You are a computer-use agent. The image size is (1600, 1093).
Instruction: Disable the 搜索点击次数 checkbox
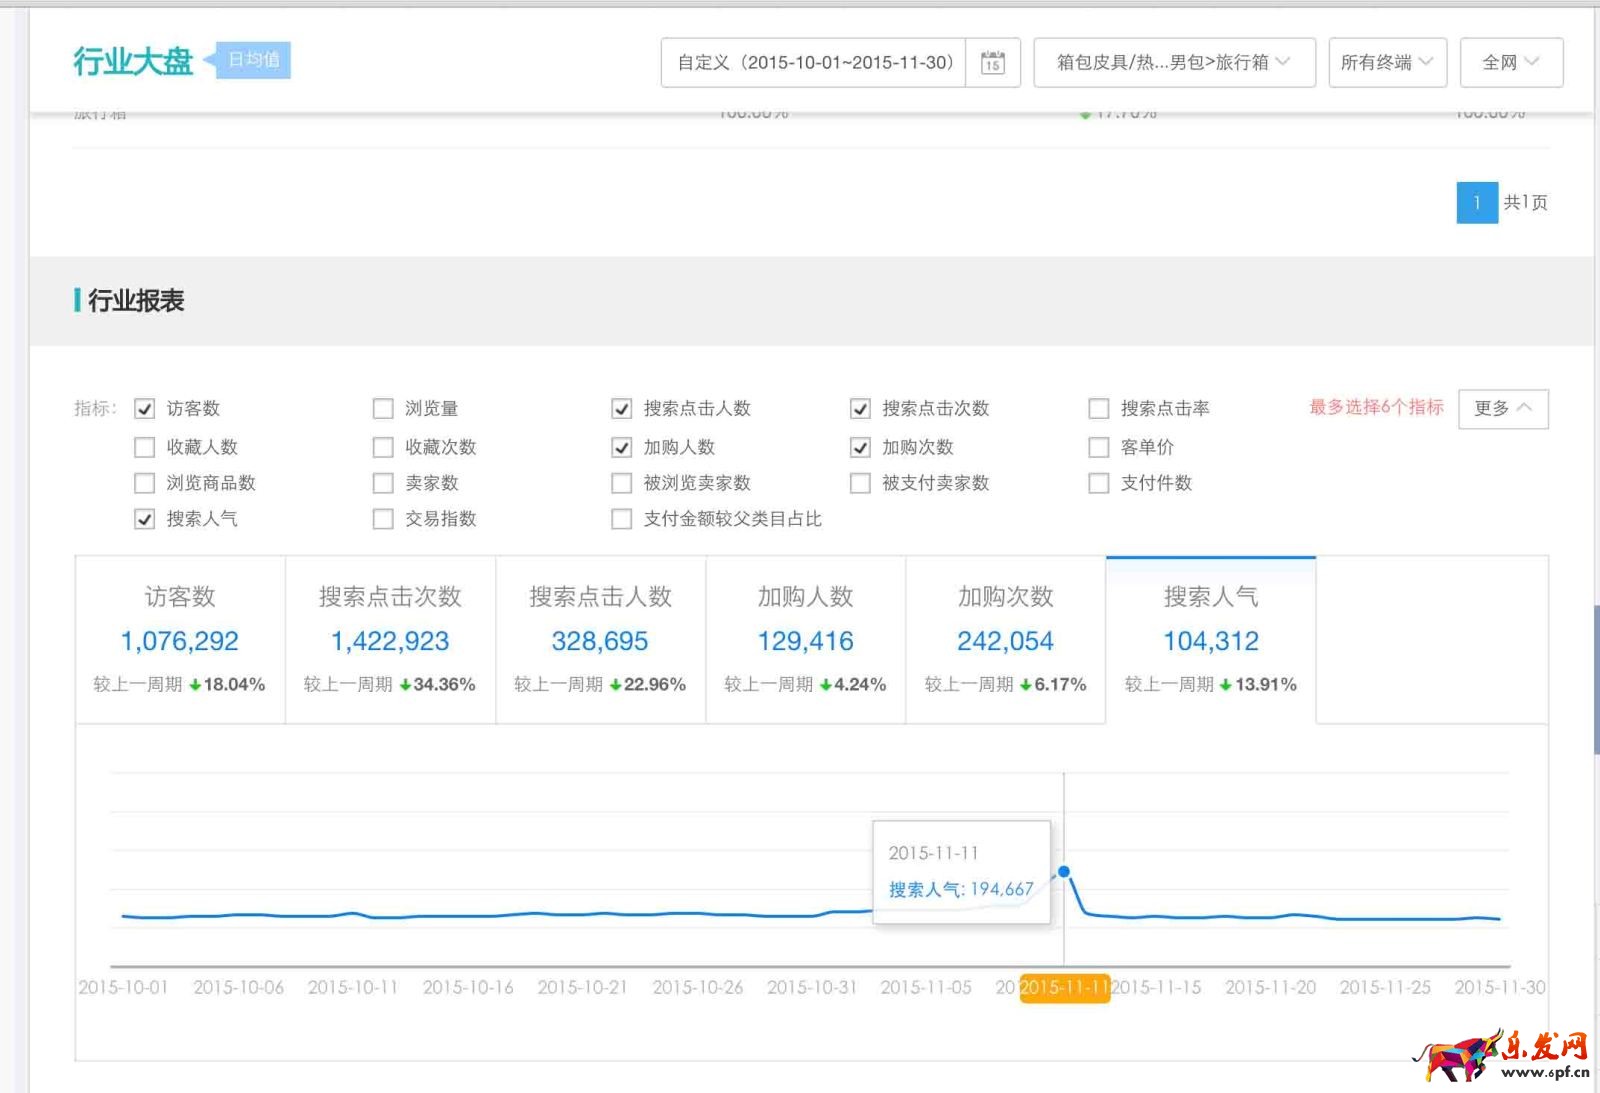(860, 408)
